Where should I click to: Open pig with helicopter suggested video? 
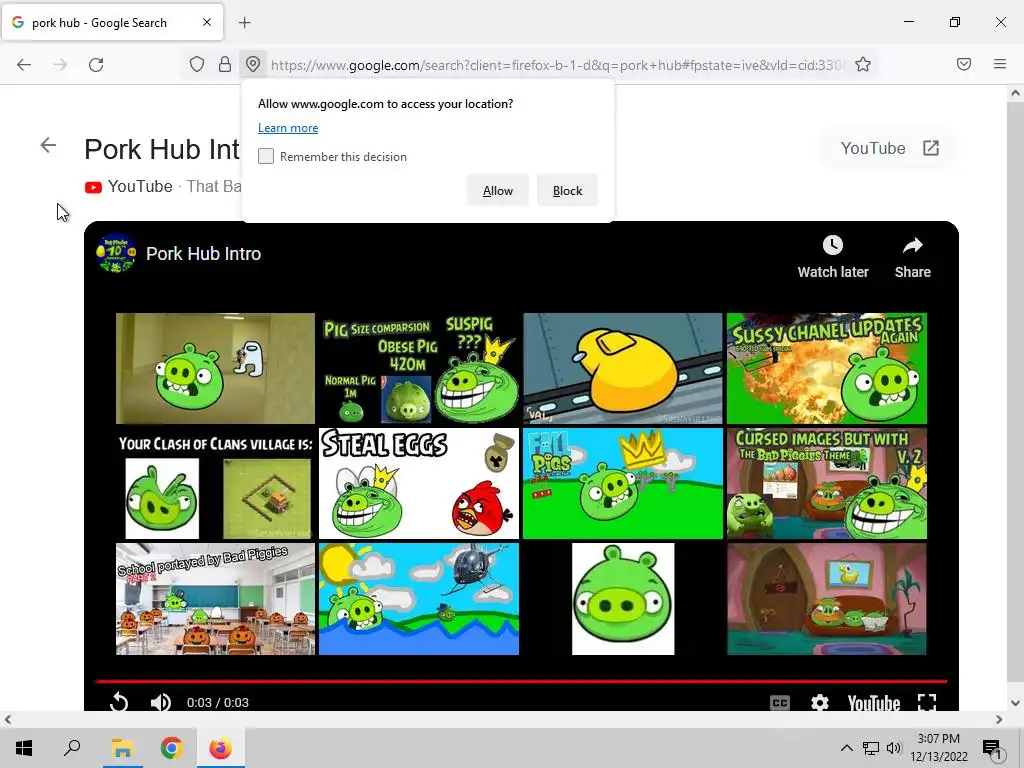[x=419, y=599]
